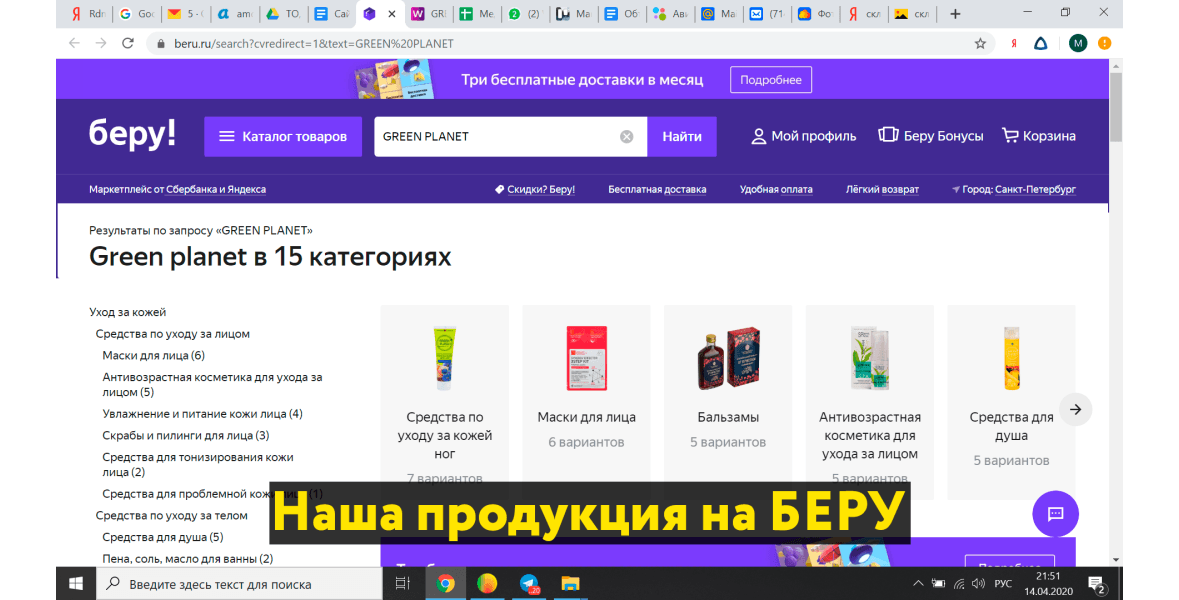Viewport: 1179px width, 600px height.
Task: Click the Сбербанка и Яндекса link
Action: tap(216, 189)
